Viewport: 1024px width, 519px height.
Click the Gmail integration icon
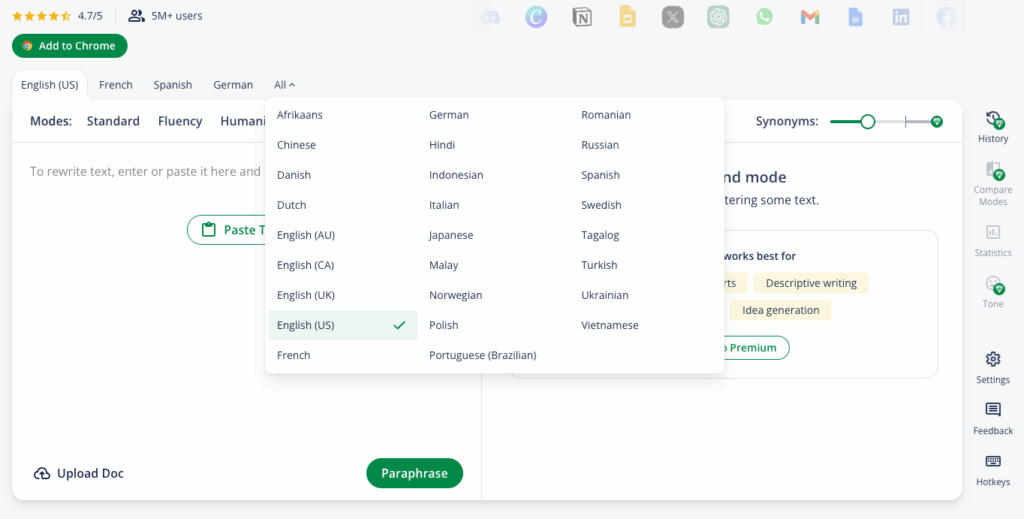point(810,18)
